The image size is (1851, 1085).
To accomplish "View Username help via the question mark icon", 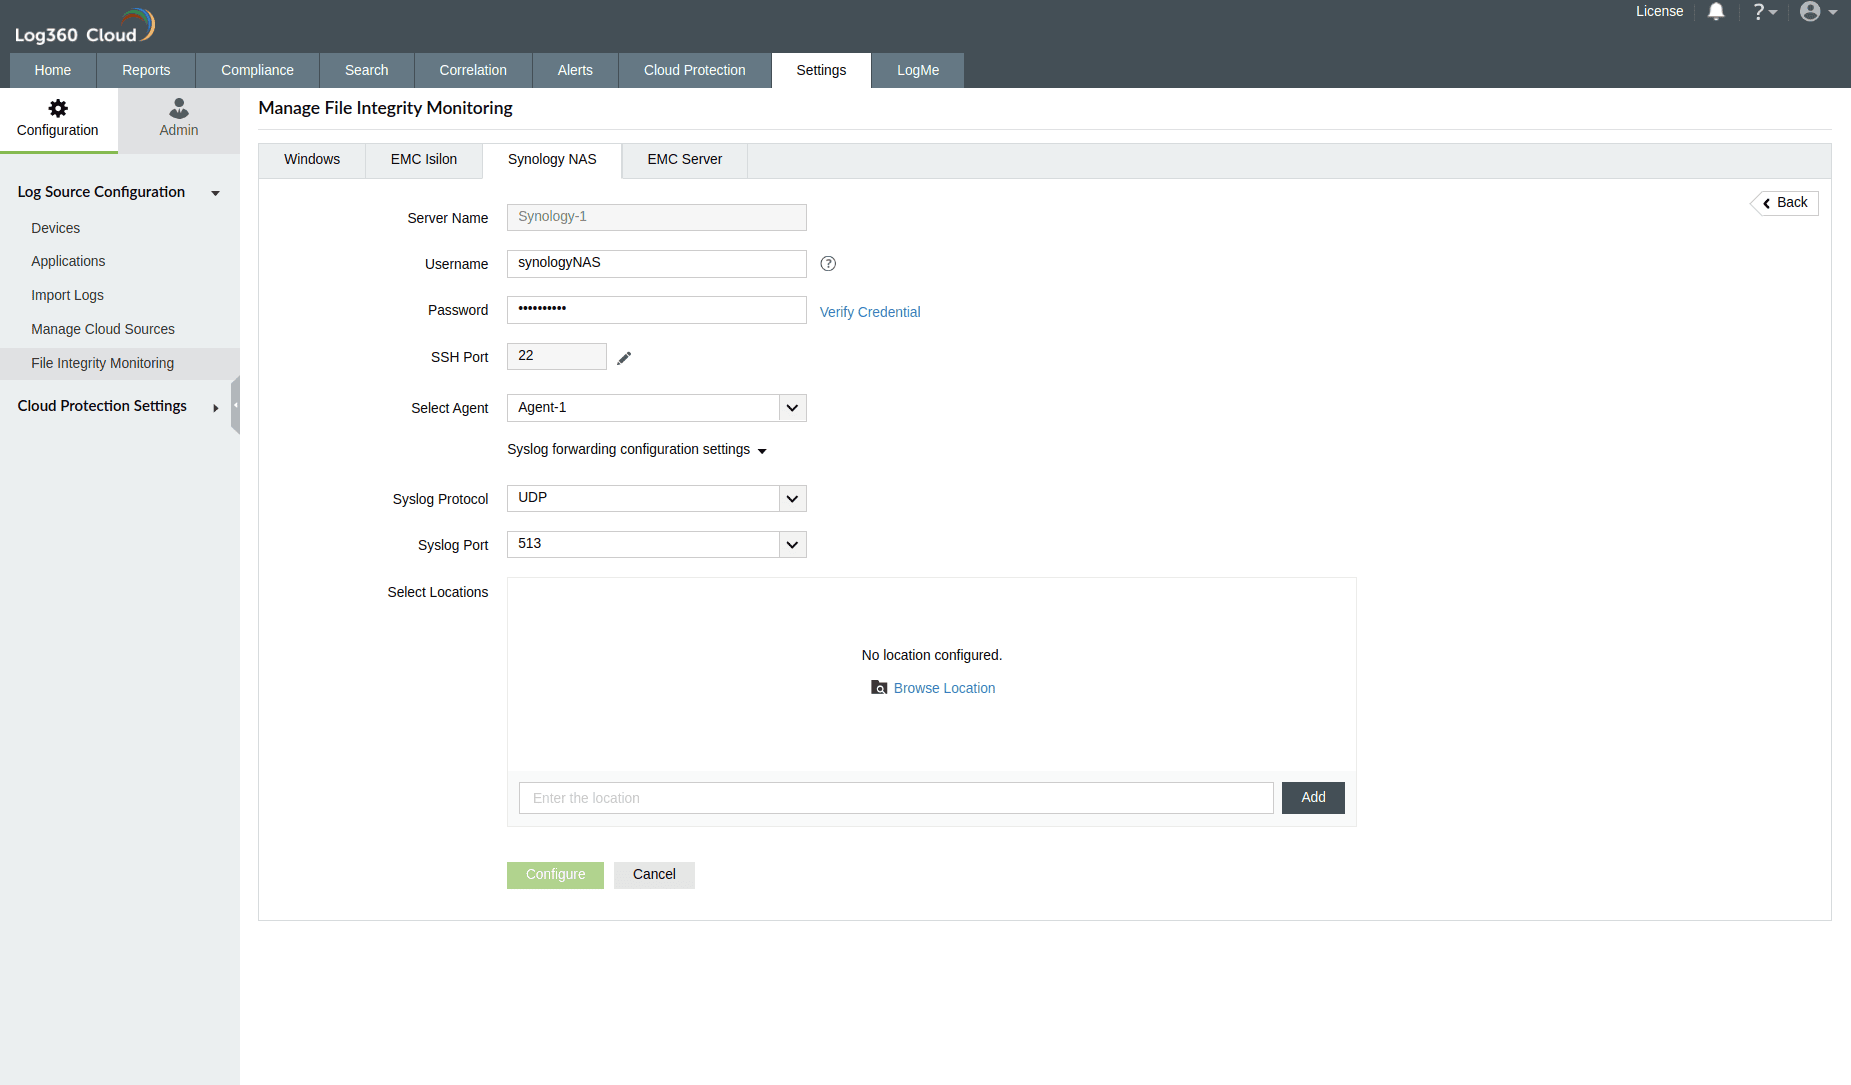I will tap(827, 263).
